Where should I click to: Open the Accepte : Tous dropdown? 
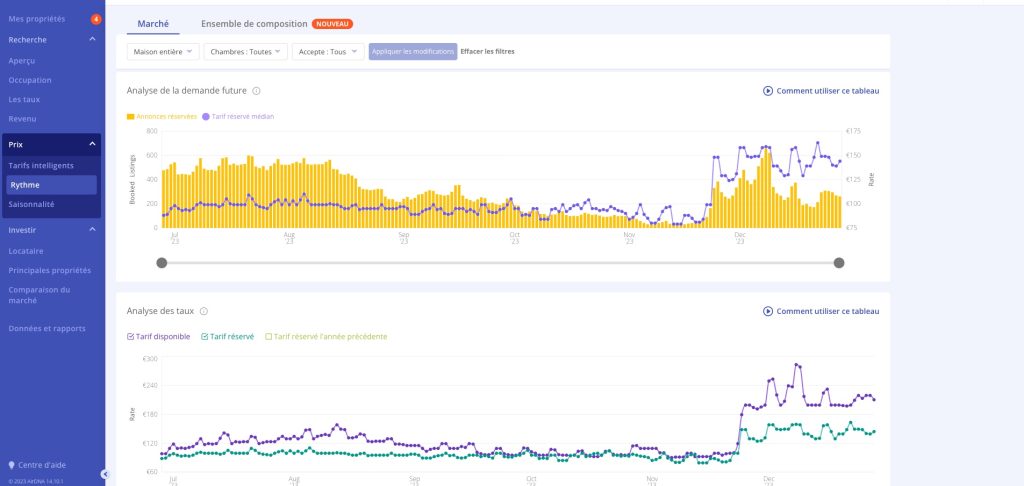click(328, 51)
